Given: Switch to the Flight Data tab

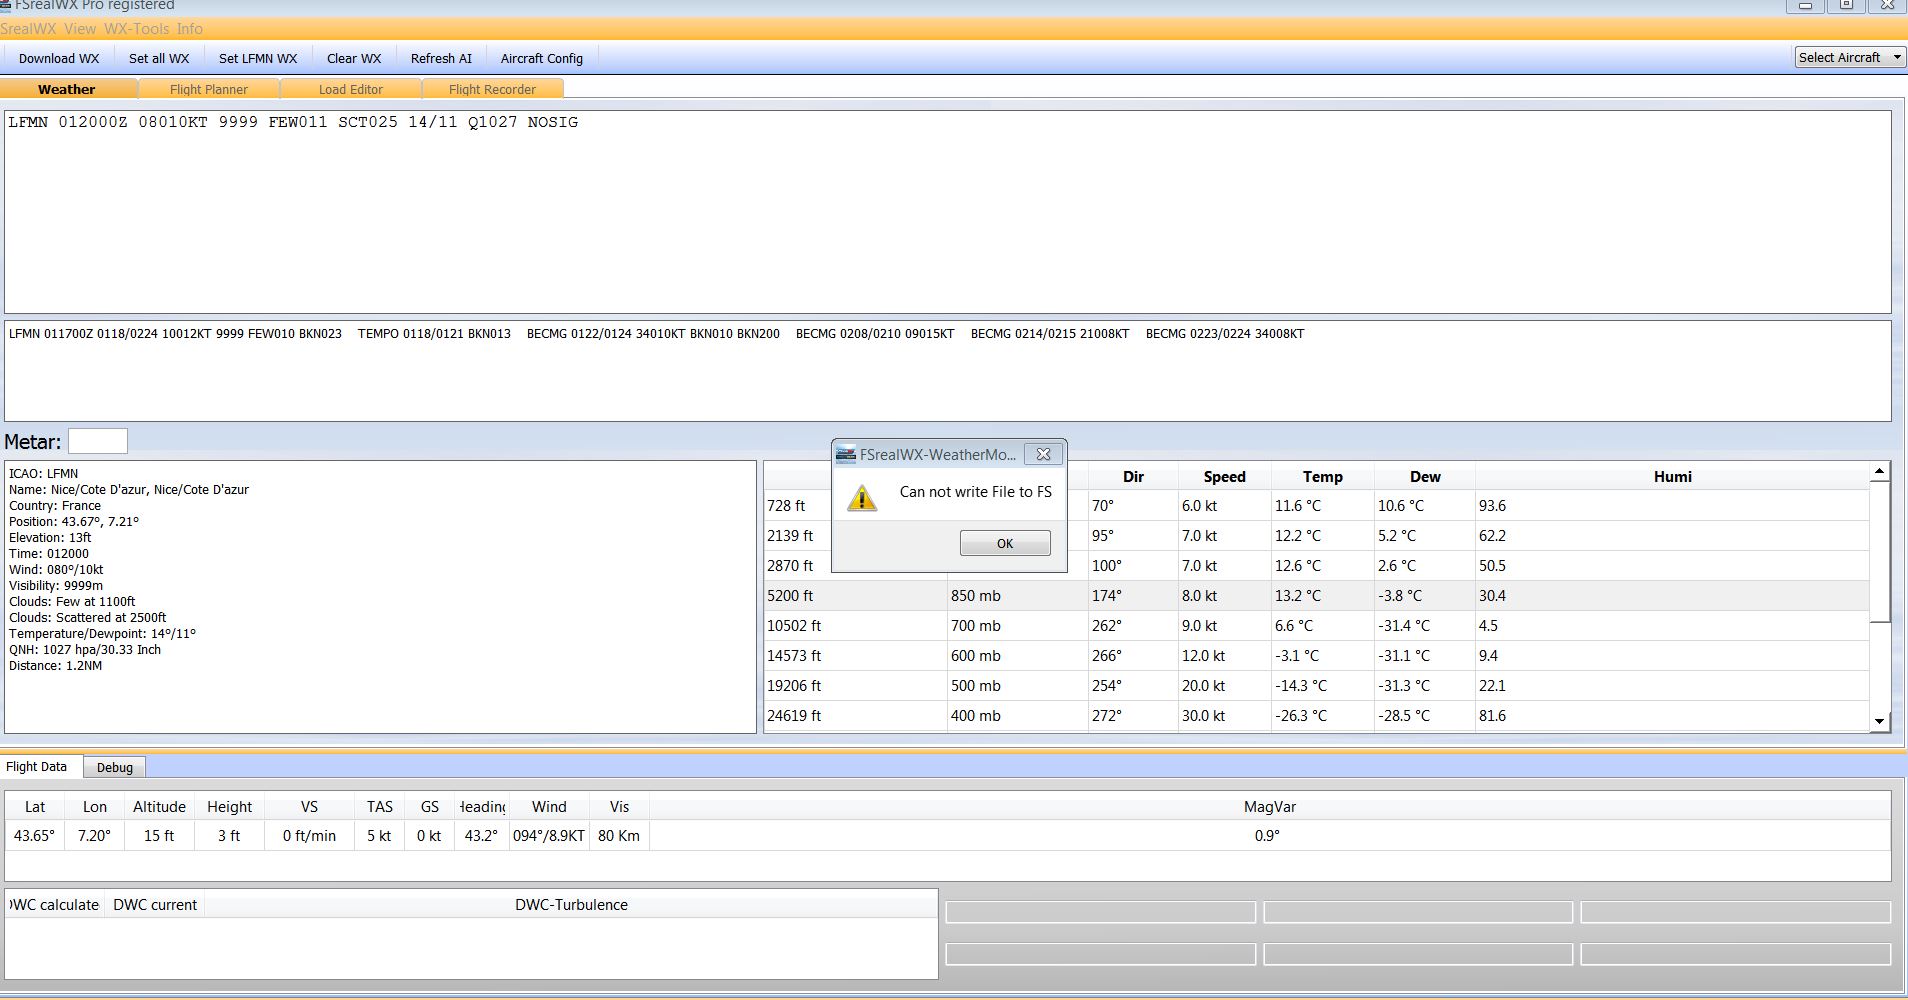Looking at the screenshot, I should click(37, 767).
